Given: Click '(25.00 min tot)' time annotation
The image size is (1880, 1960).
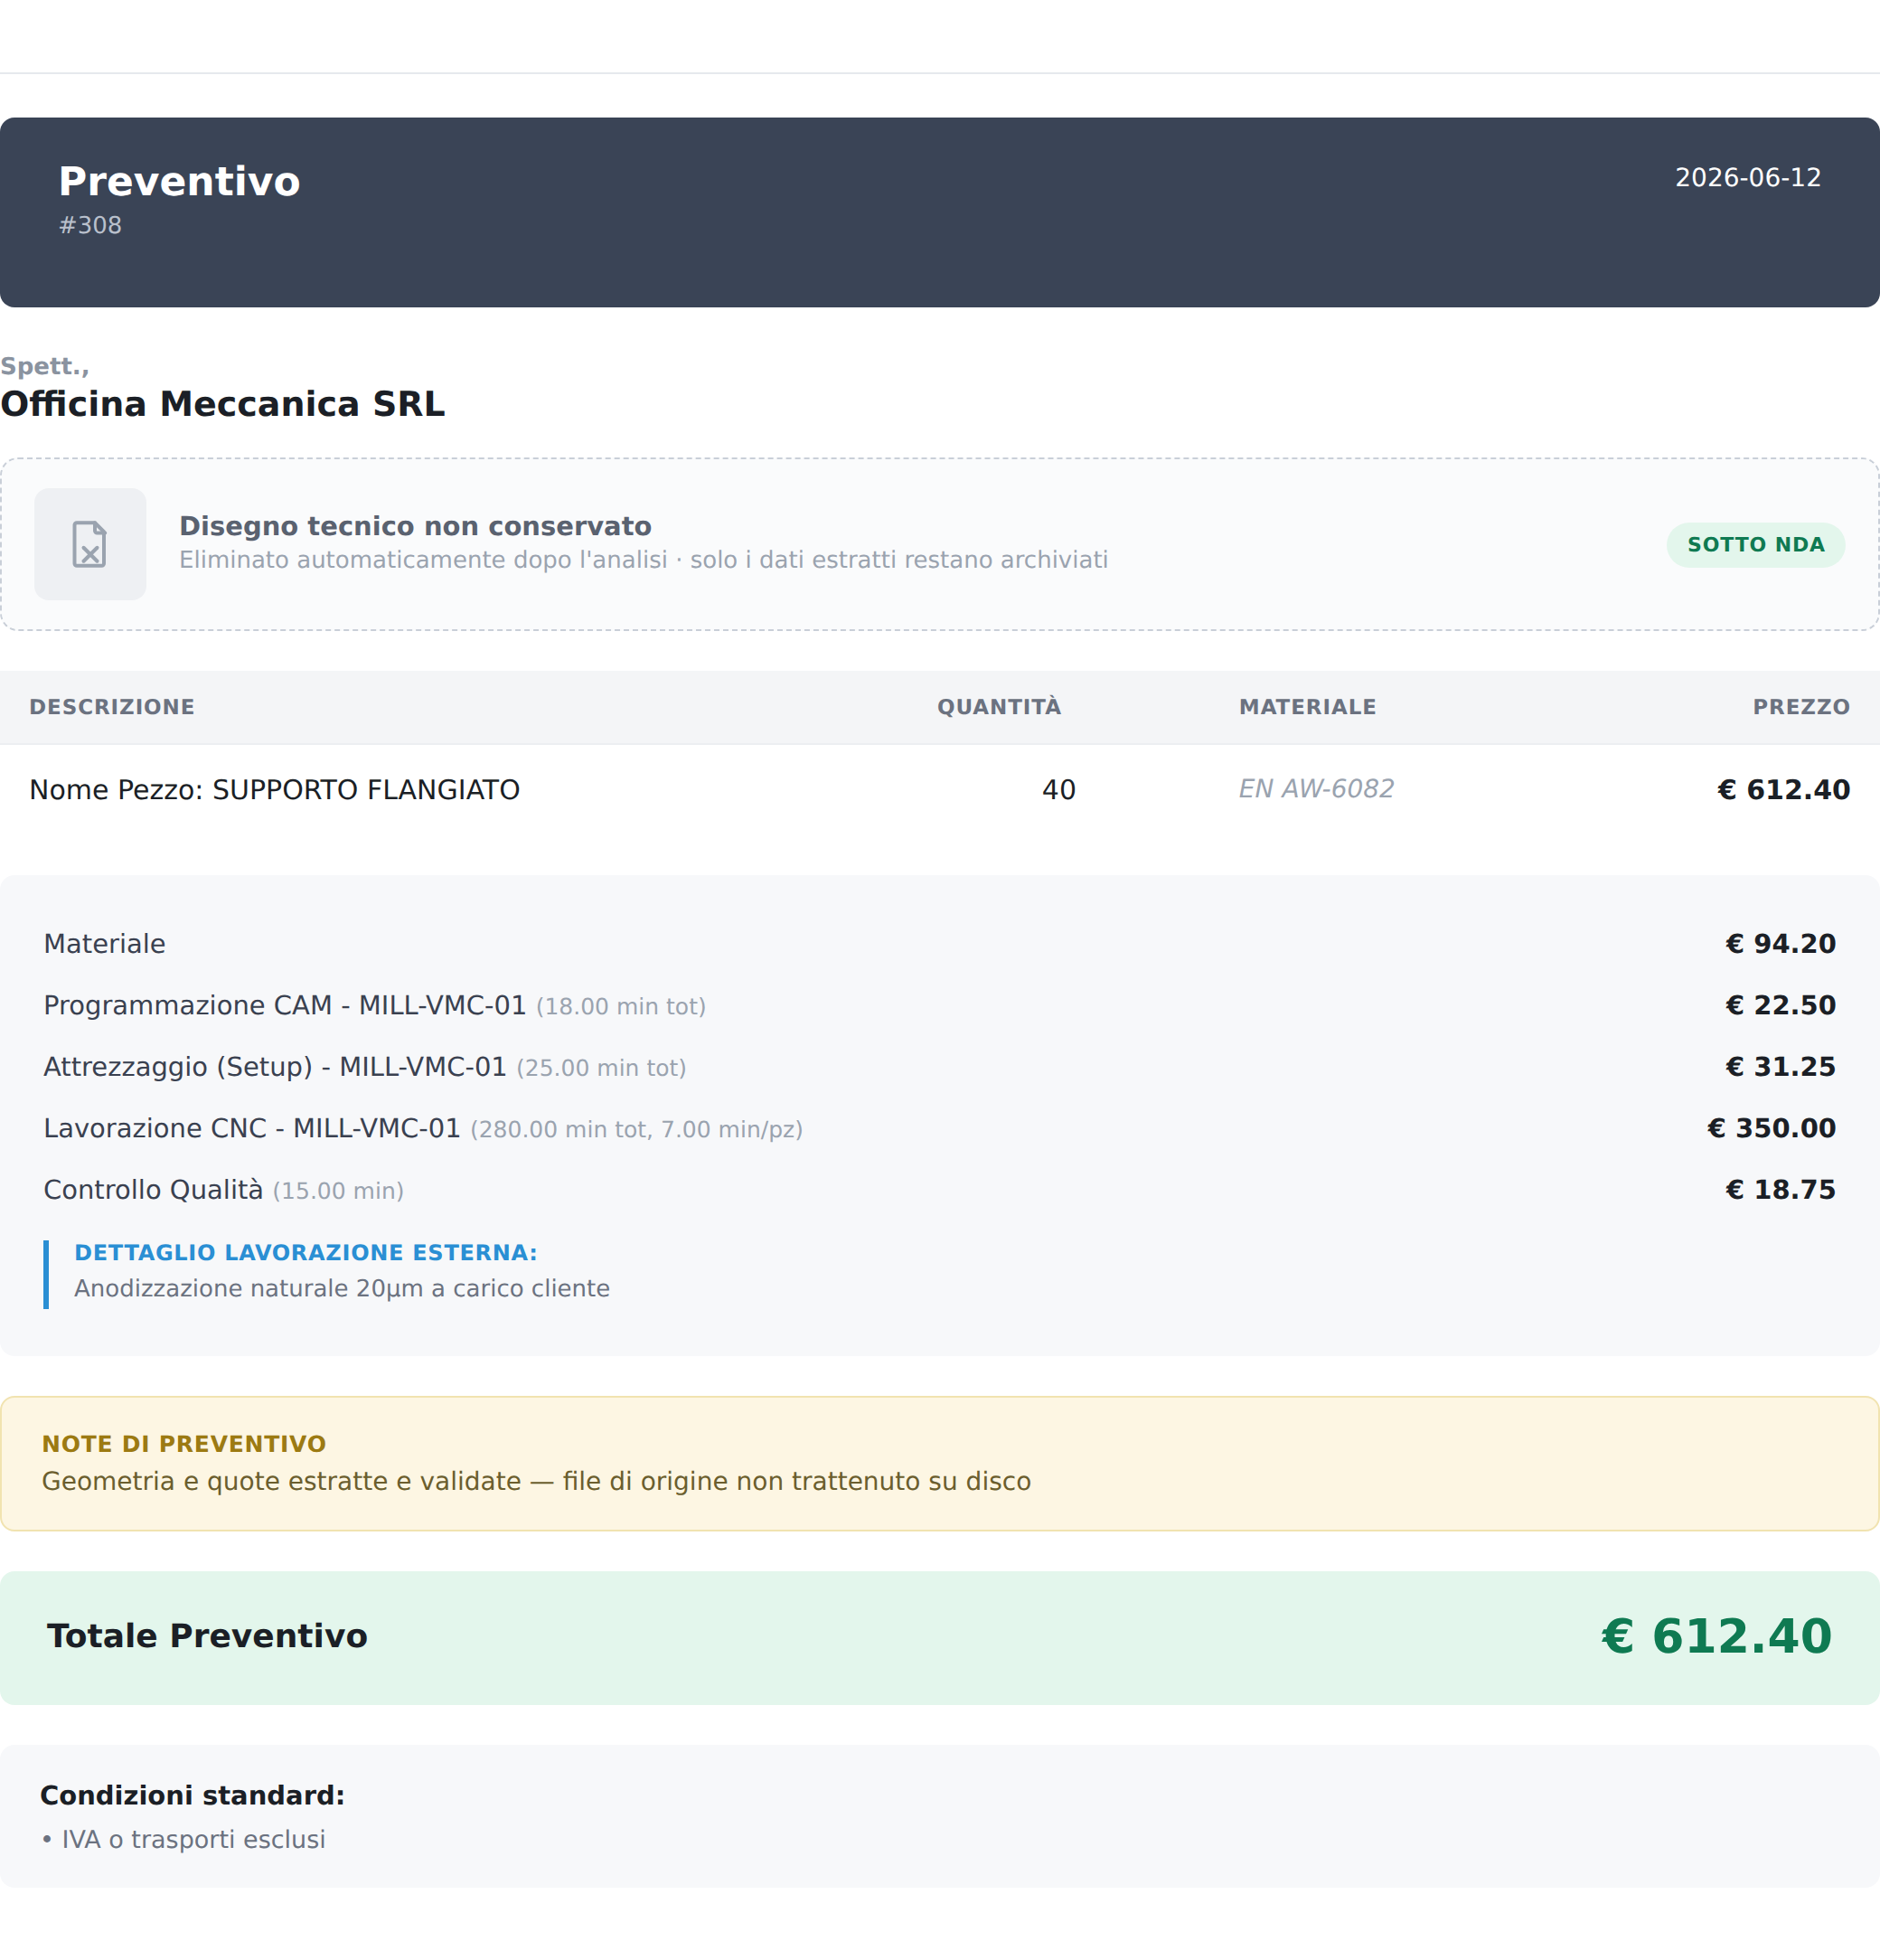Looking at the screenshot, I should point(601,1068).
